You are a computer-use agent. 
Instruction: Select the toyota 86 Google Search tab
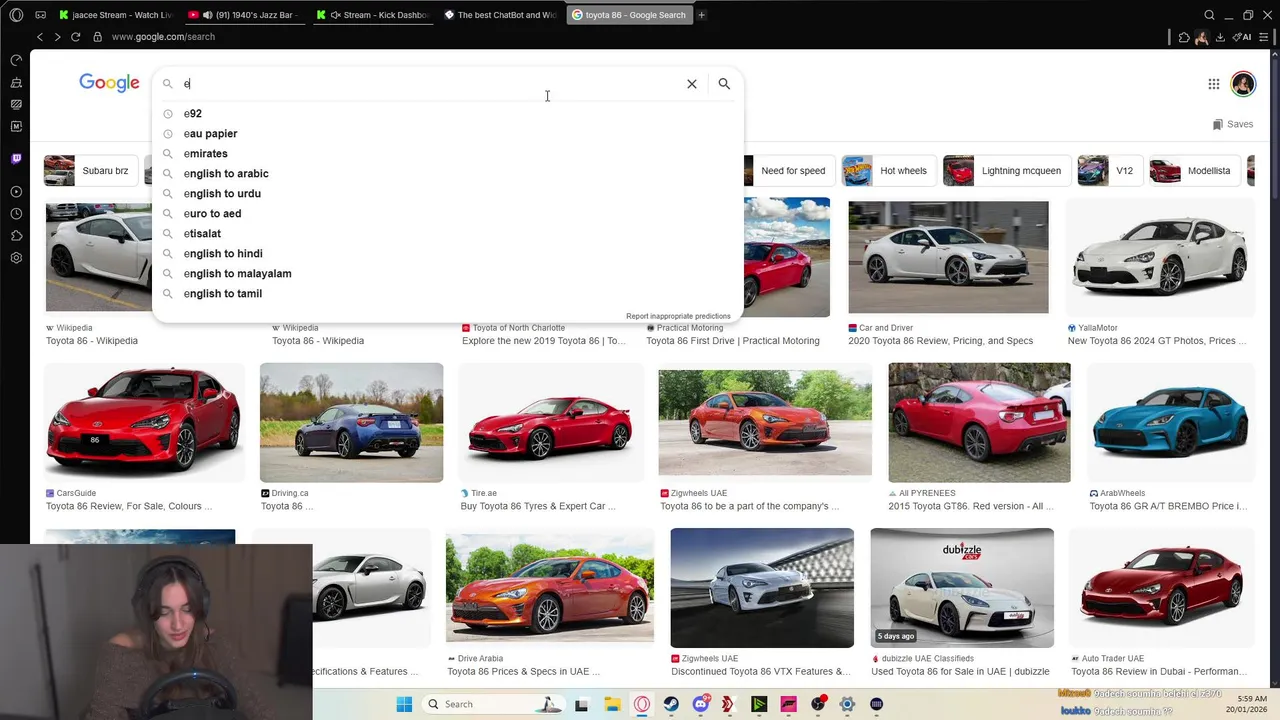click(628, 15)
